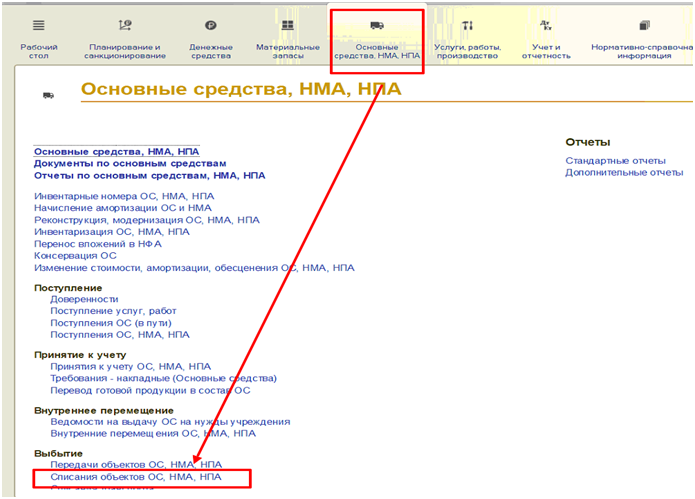
Task: Open the Рабочий стол section icon
Action: coord(39,25)
